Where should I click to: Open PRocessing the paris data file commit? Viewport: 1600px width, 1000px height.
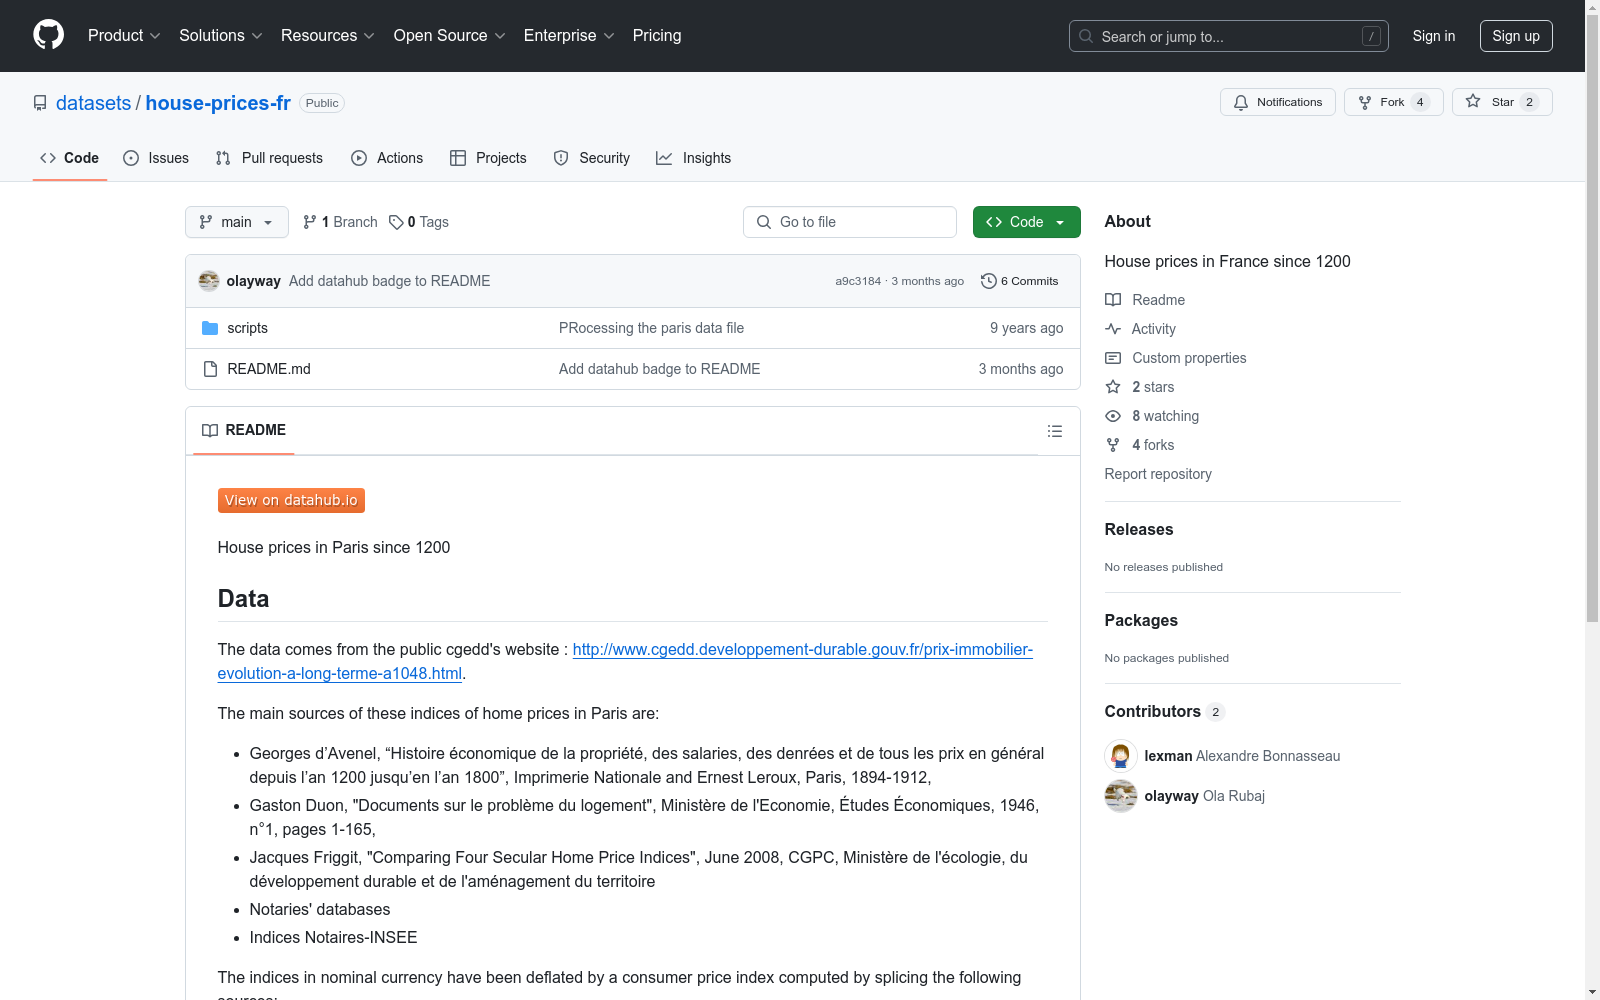(651, 328)
